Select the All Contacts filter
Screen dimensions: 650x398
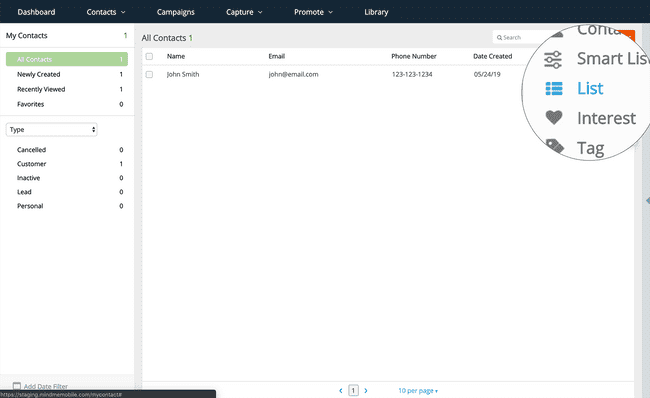tap(67, 59)
